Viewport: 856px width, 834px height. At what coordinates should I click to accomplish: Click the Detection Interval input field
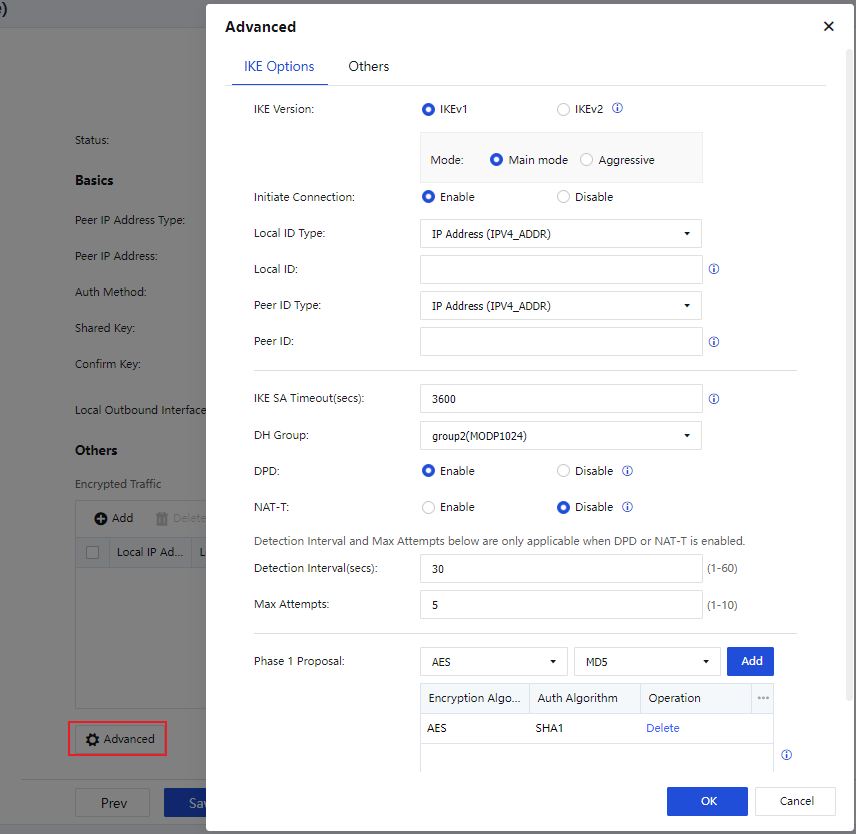[561, 569]
